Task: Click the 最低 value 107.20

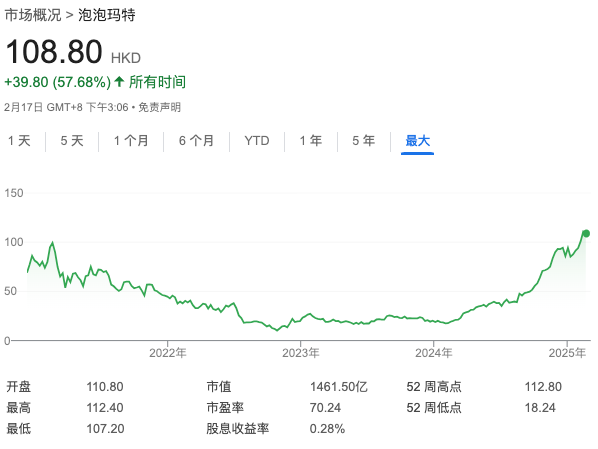Action: tap(105, 429)
